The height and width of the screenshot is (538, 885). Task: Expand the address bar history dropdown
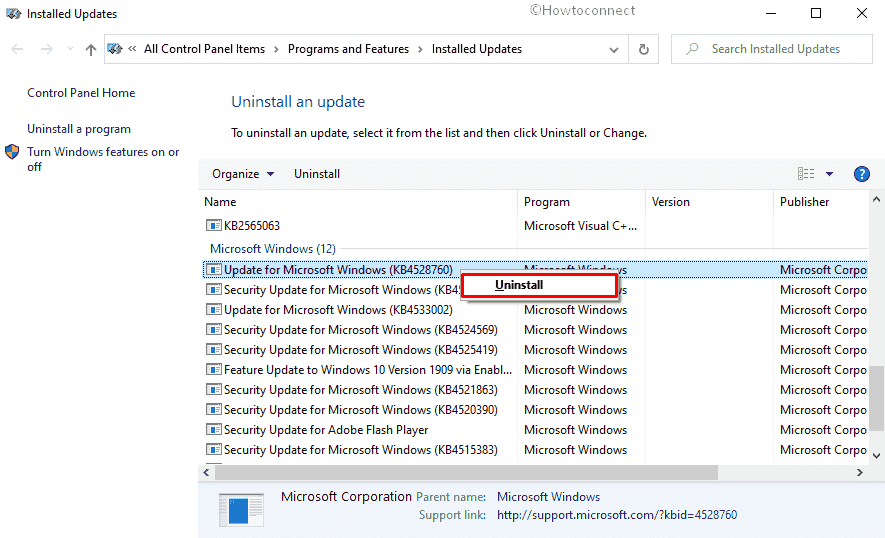coord(614,50)
